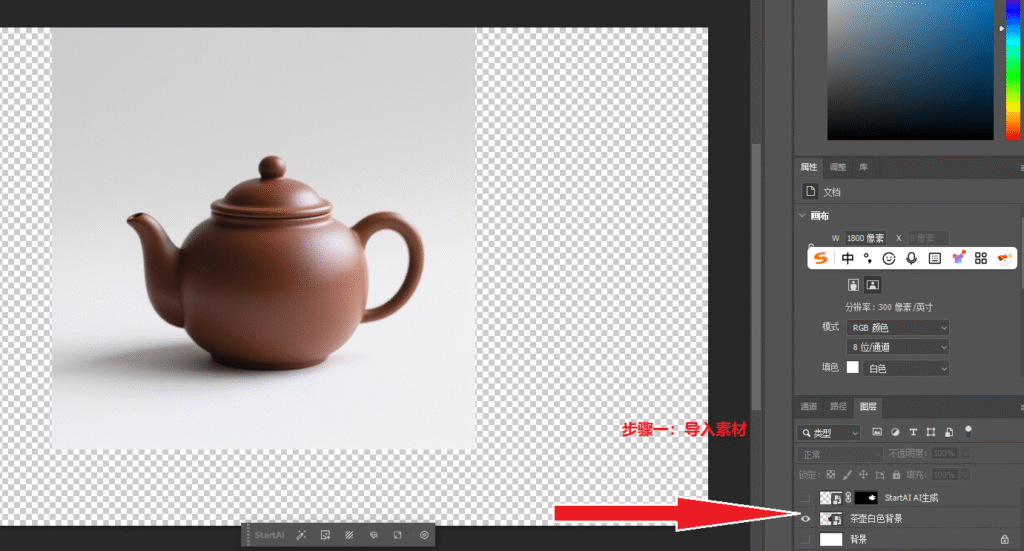Filter layers by pixel image icon

click(x=877, y=432)
